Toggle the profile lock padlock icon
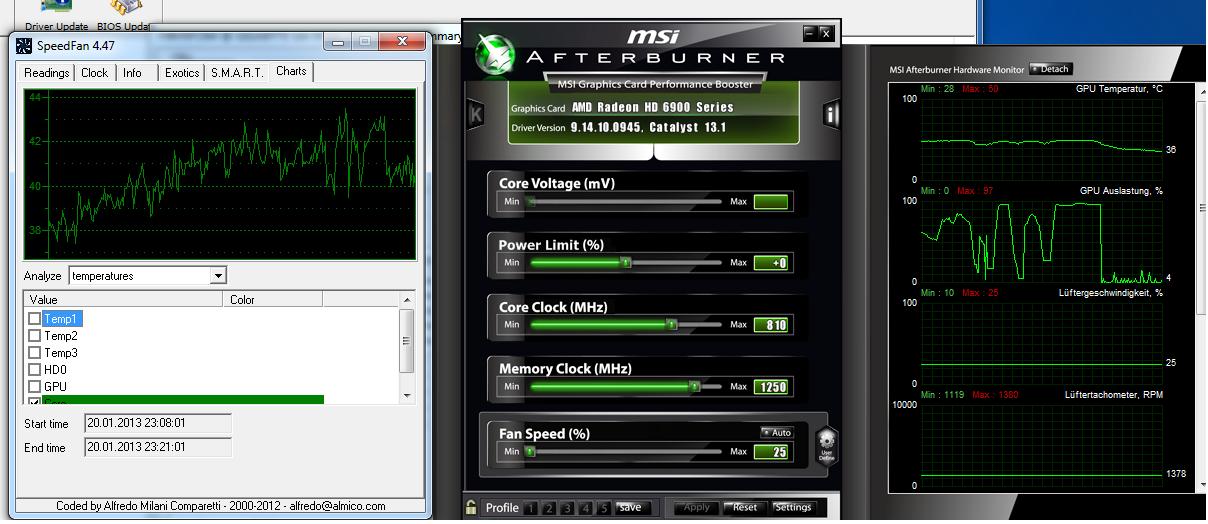1208x524 pixels. 471,507
